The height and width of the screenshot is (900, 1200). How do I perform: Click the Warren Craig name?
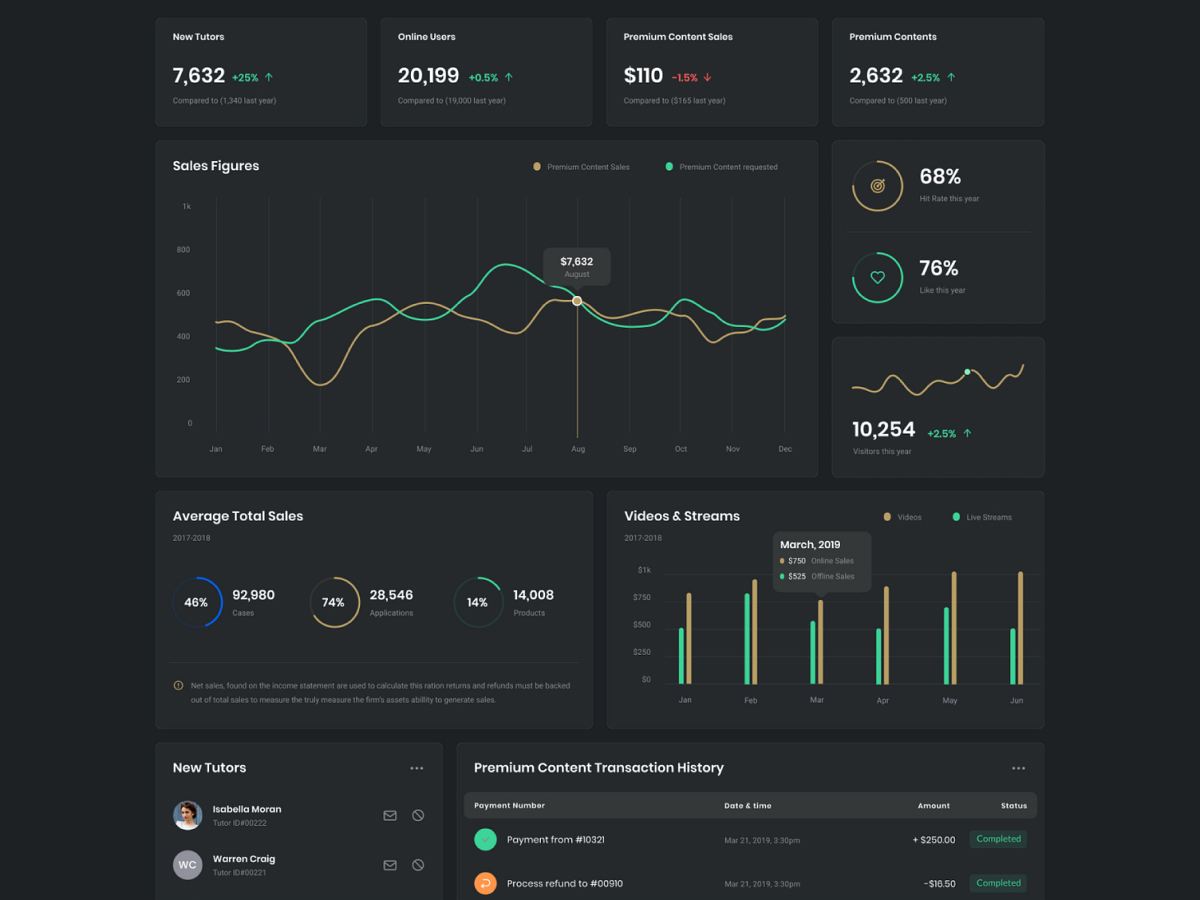click(244, 859)
